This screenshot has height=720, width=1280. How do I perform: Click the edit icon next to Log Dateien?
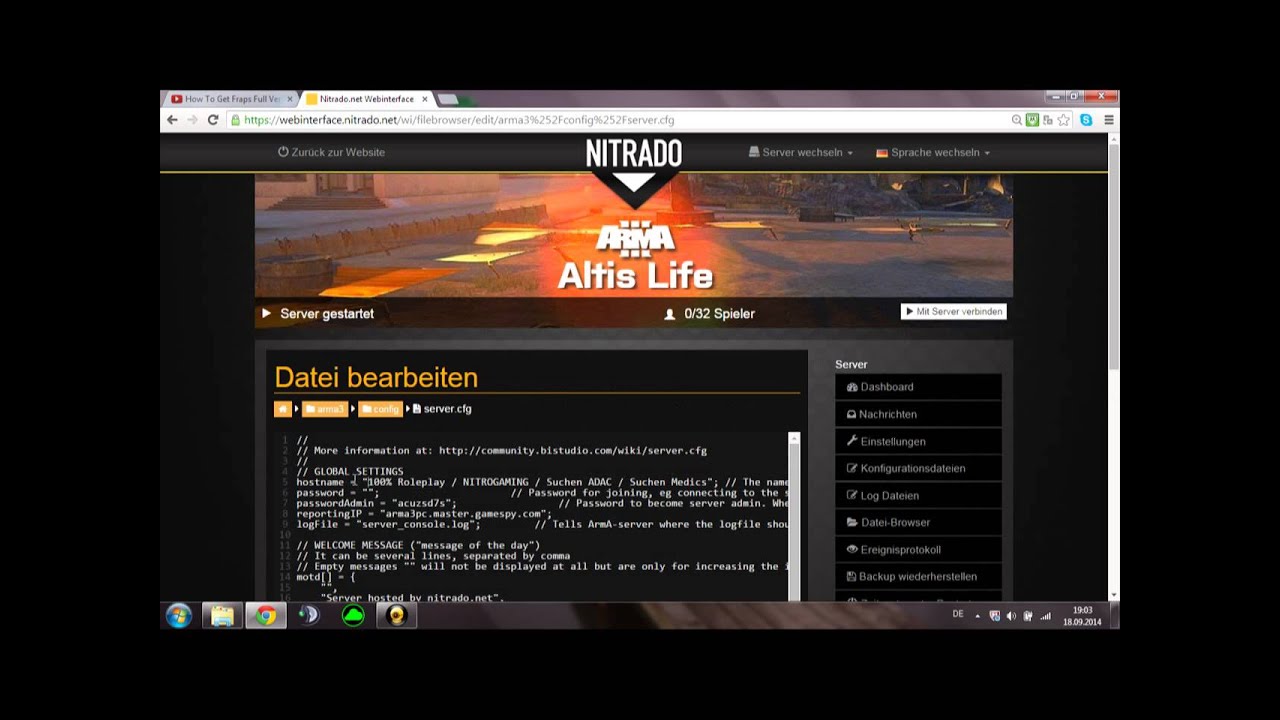(x=852, y=495)
